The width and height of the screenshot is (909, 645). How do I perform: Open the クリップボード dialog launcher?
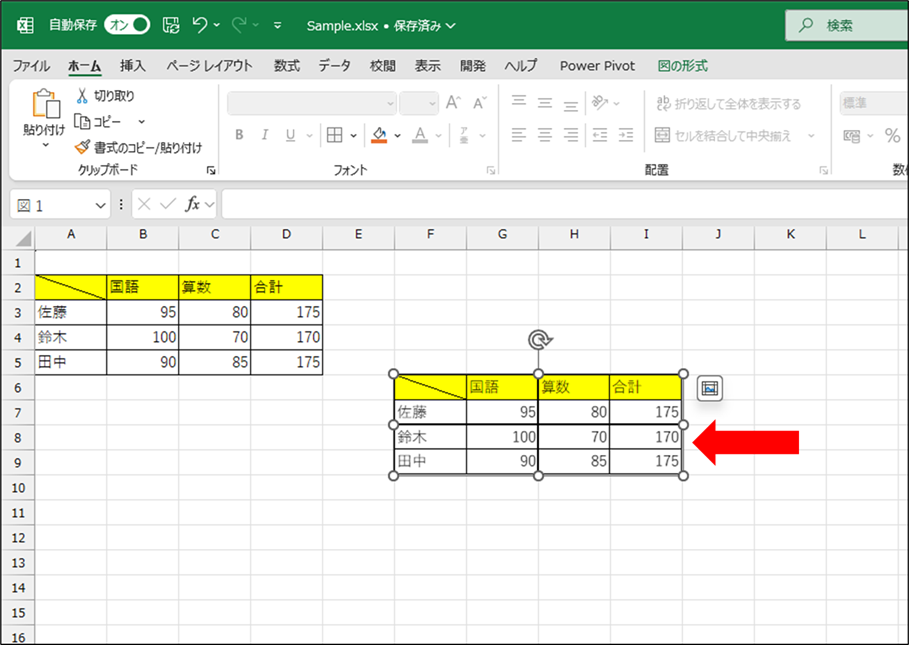[x=211, y=170]
